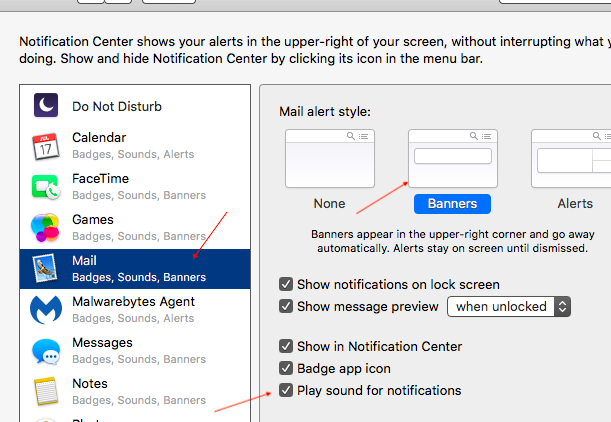
Task: Select Malwarebytes Agent row in list
Action: pyautogui.click(x=135, y=310)
